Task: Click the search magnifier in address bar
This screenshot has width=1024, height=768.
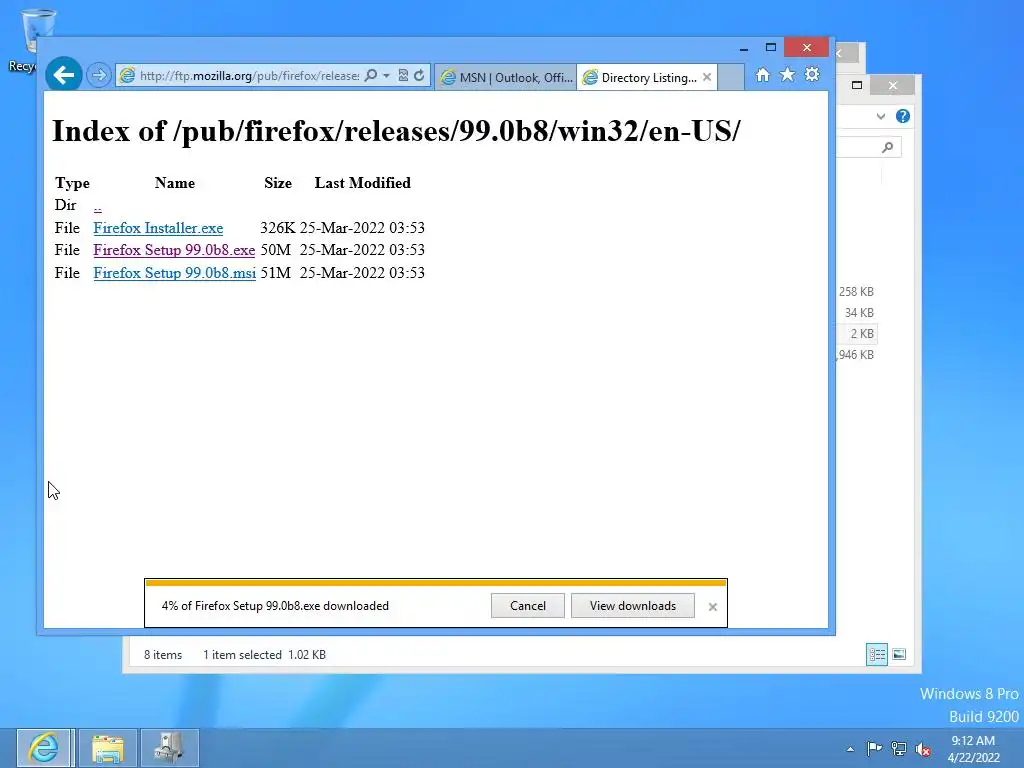Action: 371,76
